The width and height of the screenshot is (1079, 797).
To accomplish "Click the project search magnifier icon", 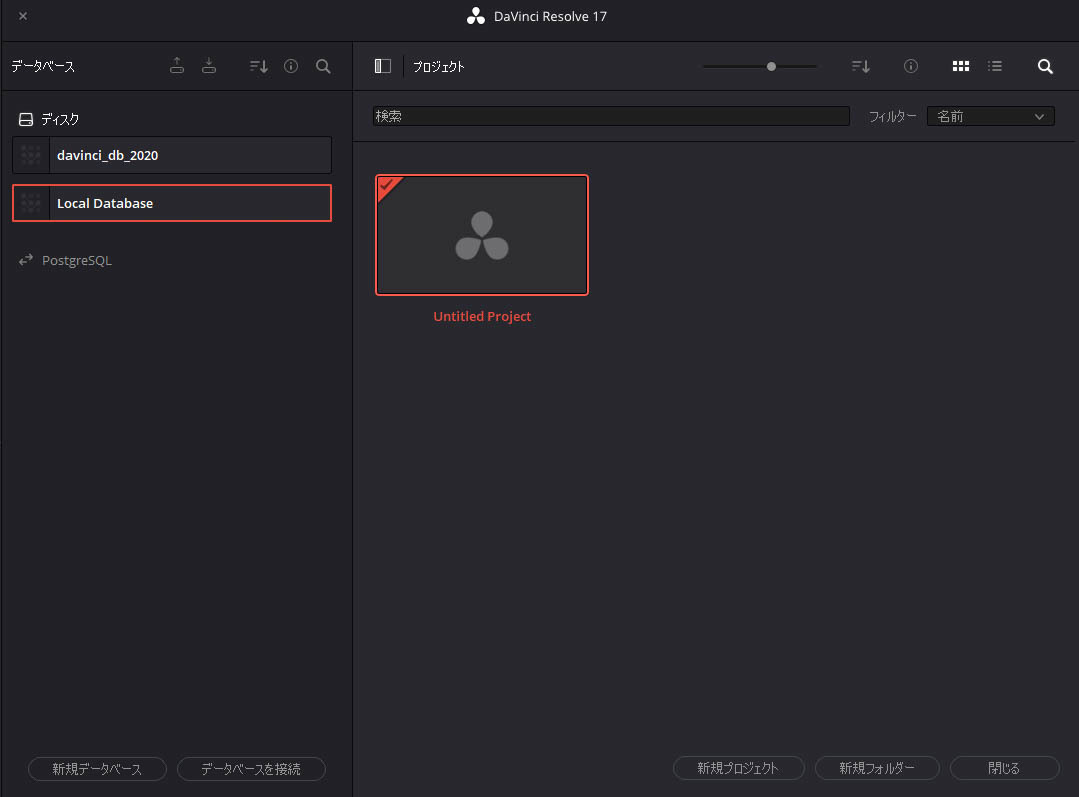I will (x=1045, y=66).
